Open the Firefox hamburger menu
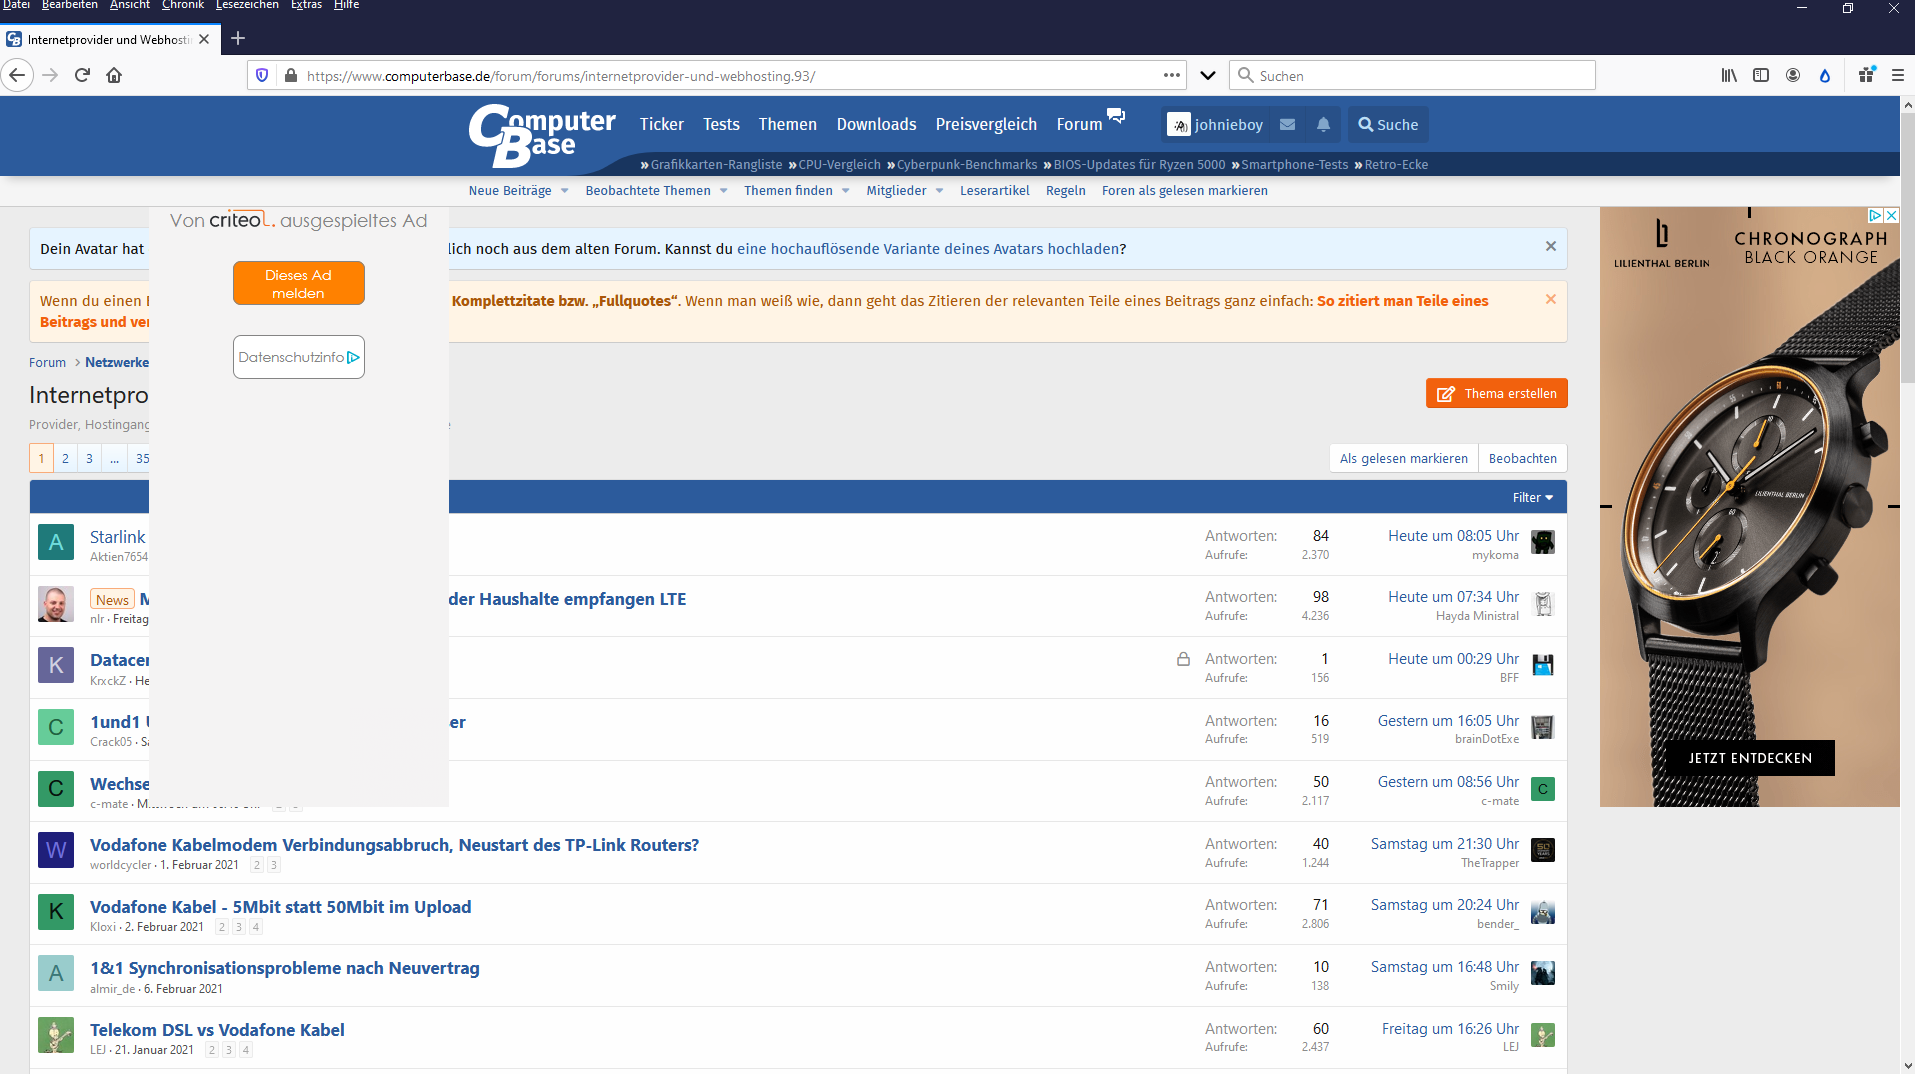 coord(1897,75)
